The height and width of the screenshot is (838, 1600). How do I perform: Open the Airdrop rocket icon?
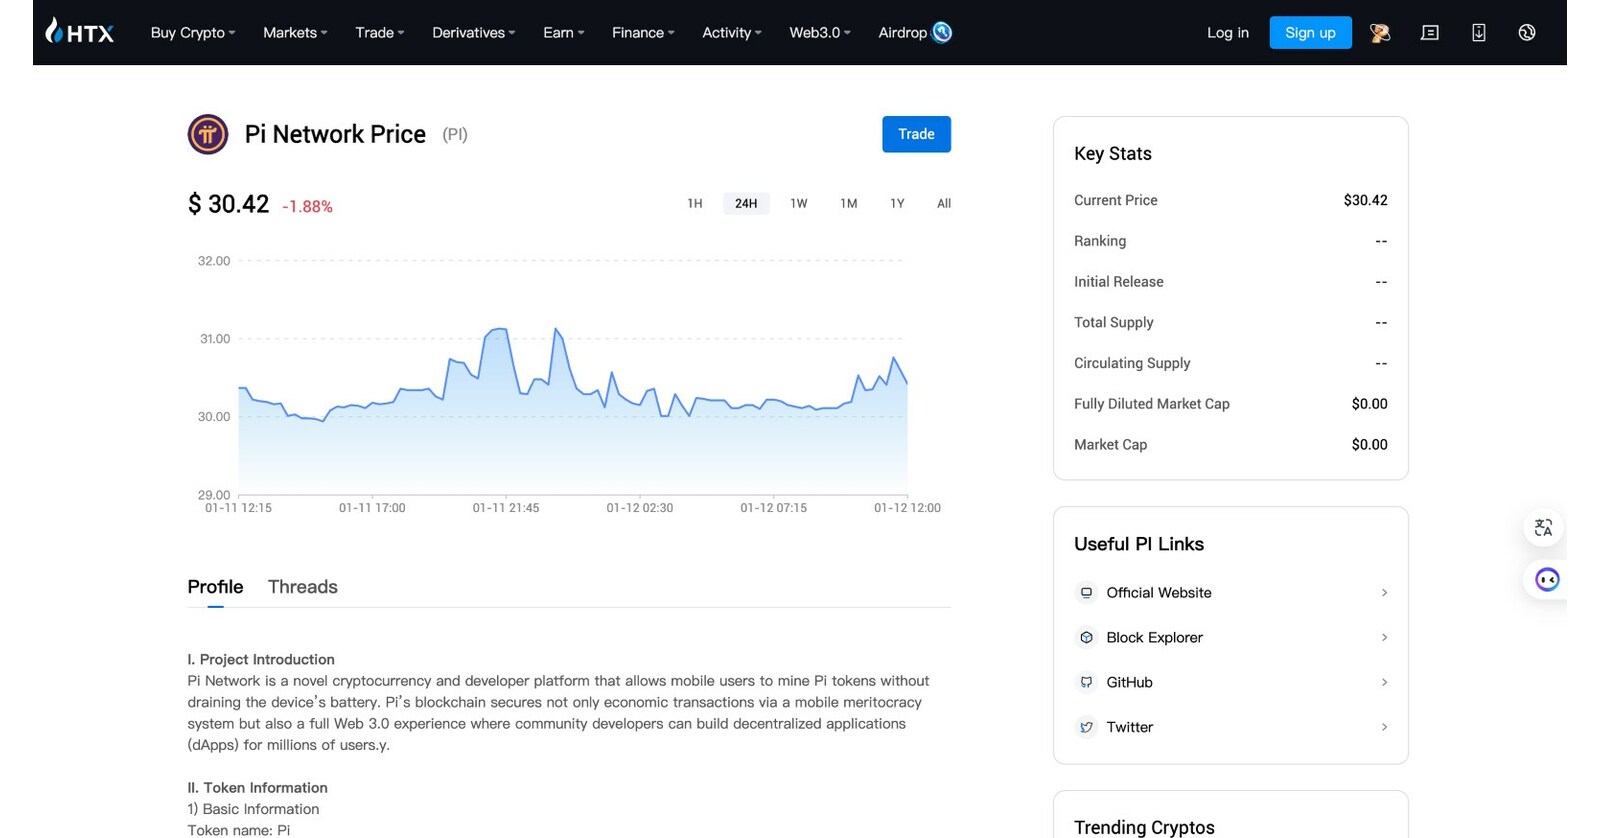(x=942, y=32)
